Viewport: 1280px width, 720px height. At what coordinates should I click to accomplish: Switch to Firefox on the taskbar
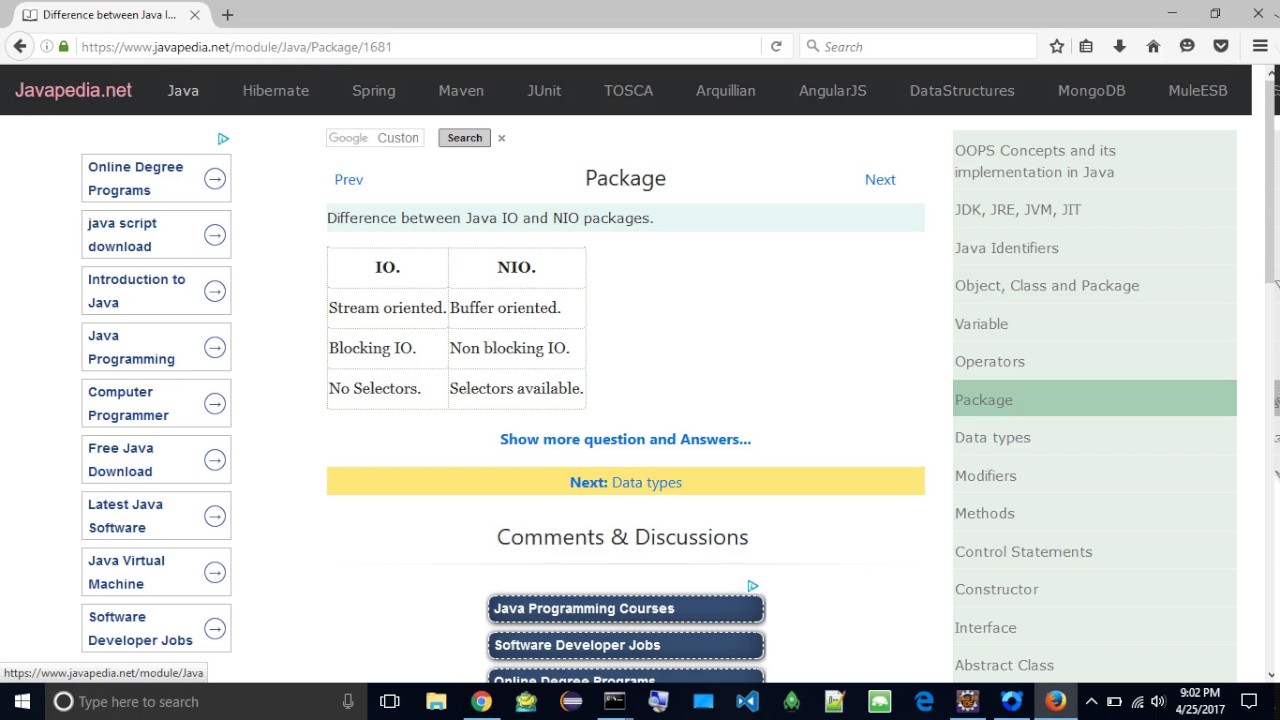[1055, 702]
